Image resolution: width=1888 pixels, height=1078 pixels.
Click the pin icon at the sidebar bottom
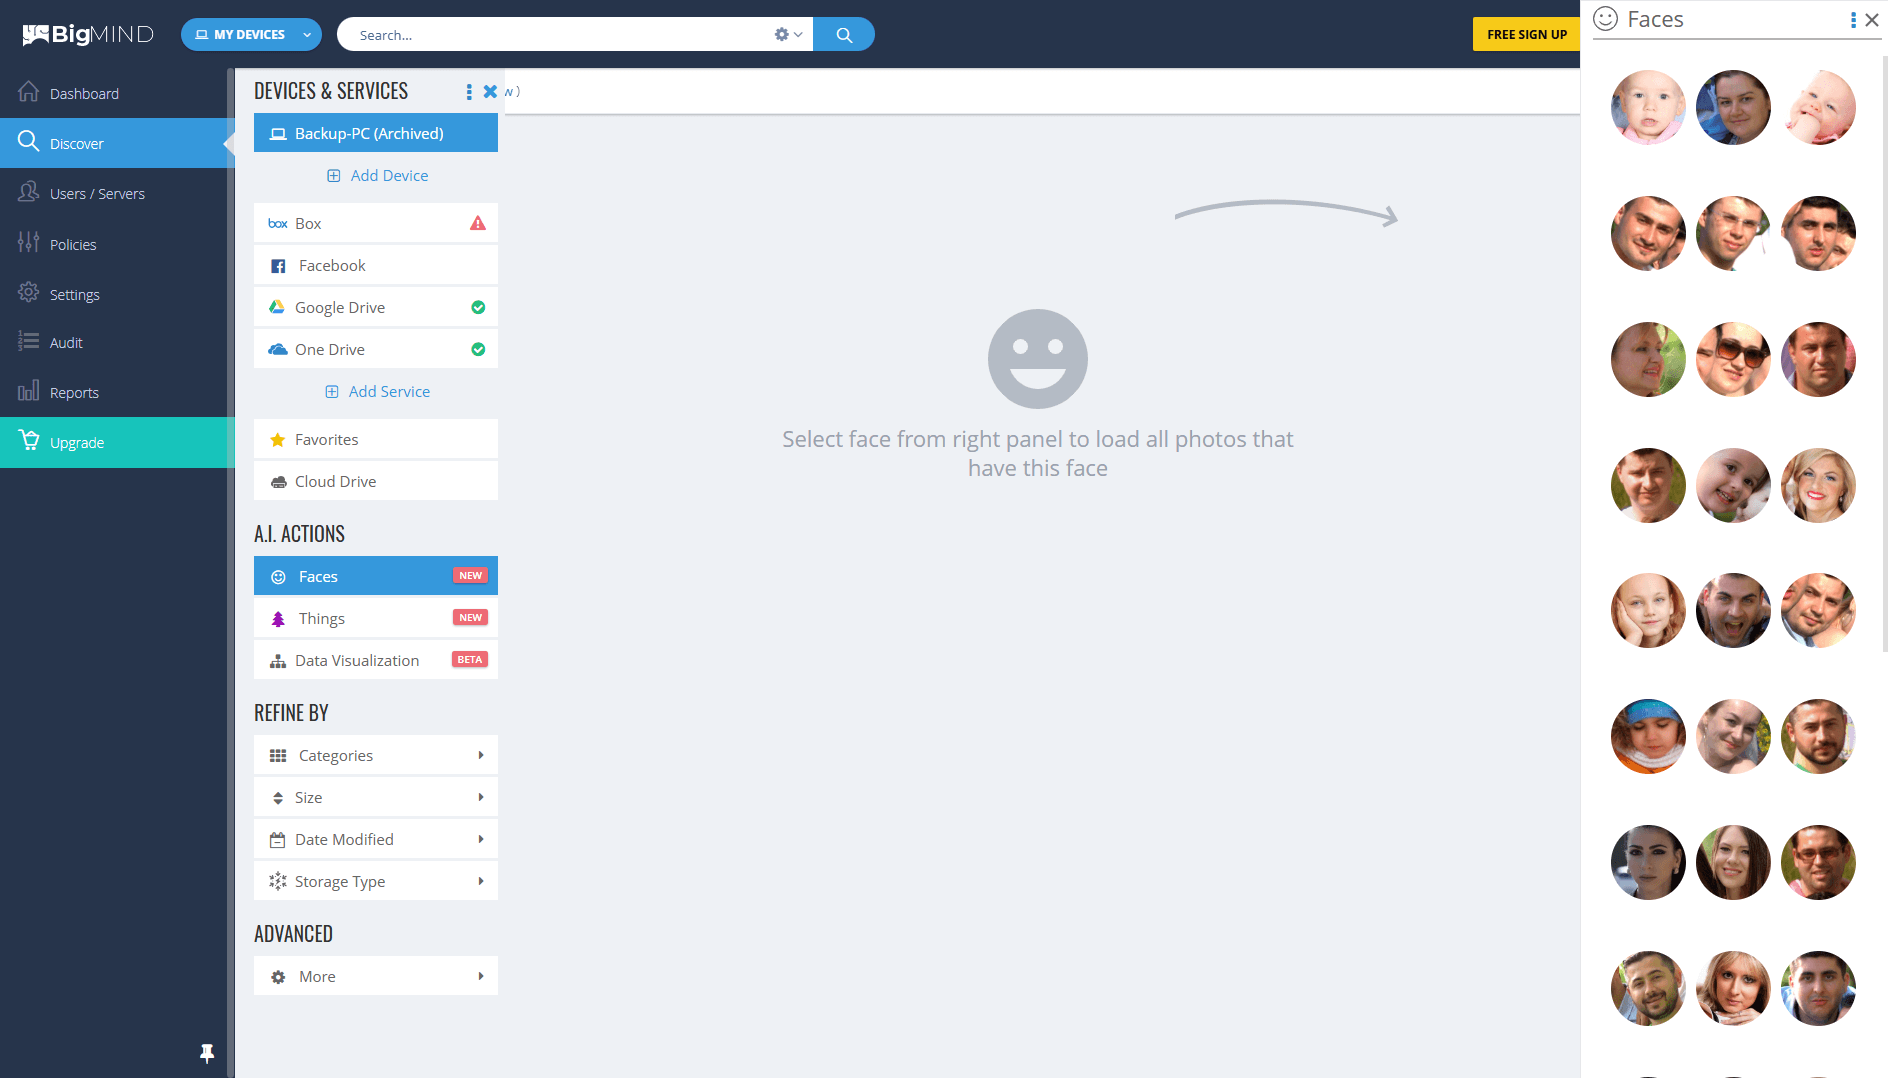206,1053
